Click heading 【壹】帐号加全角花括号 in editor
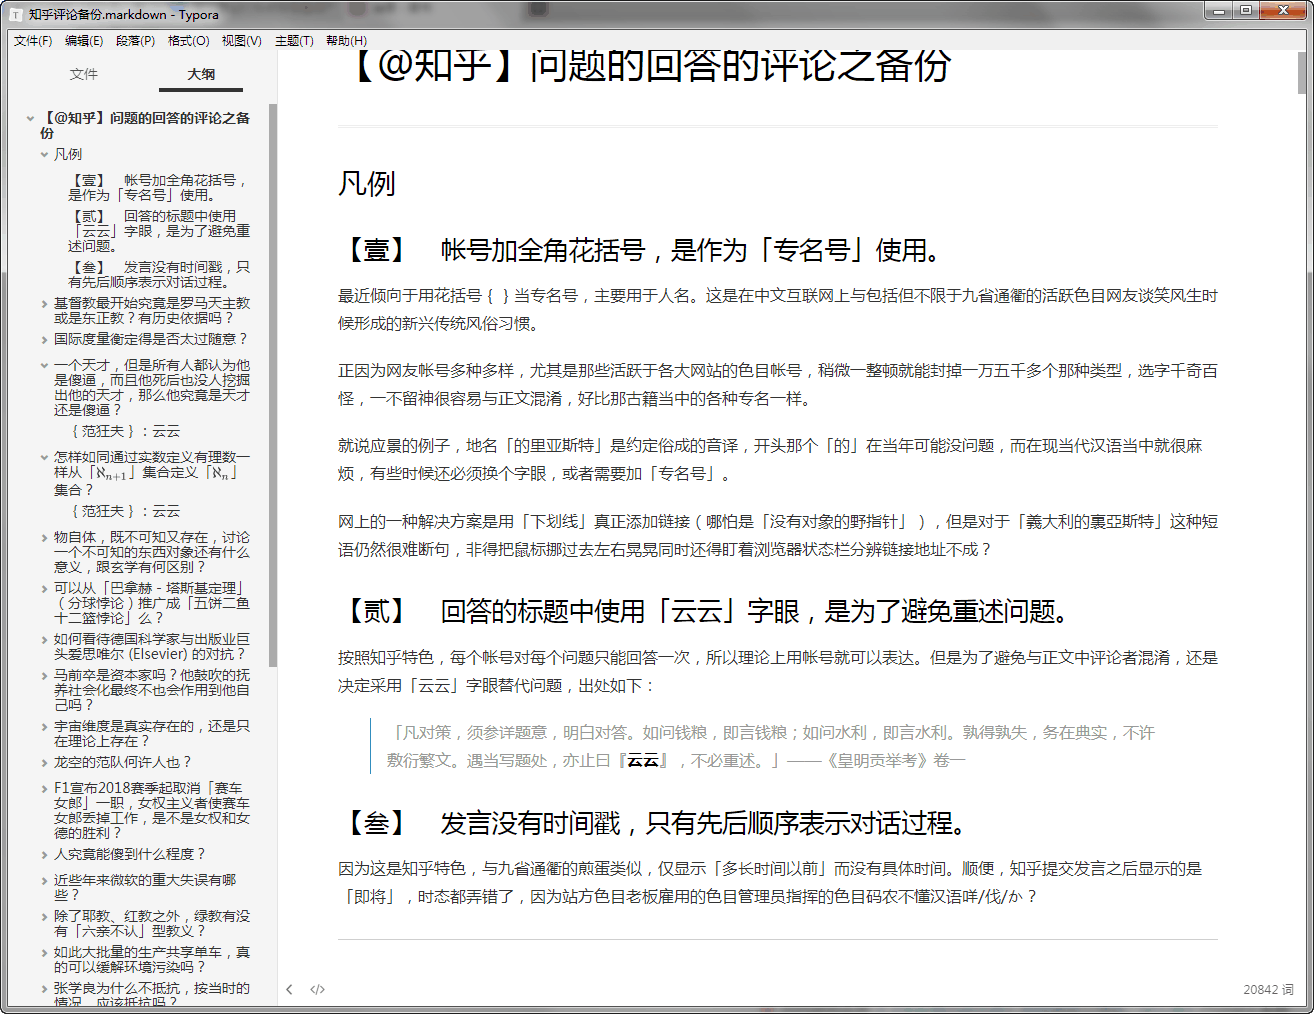The height and width of the screenshot is (1014, 1314). pos(642,250)
